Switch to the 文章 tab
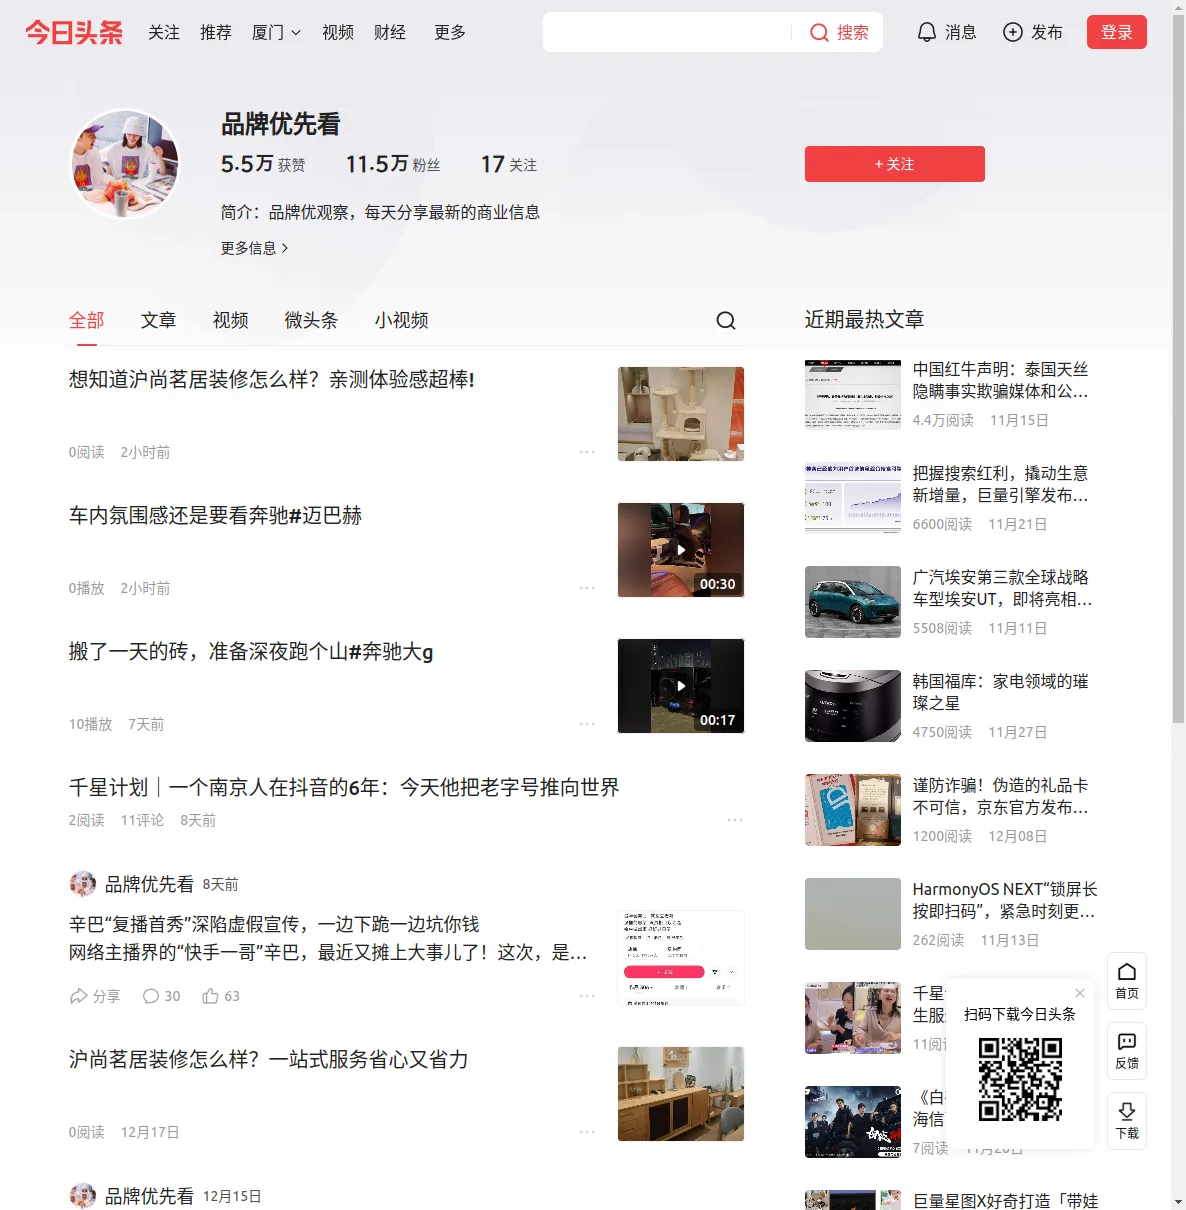The image size is (1186, 1210). point(159,320)
